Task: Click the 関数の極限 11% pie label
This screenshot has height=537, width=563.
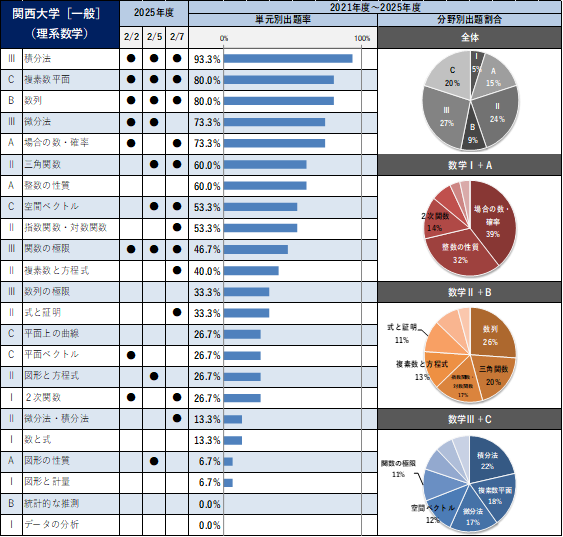Action: pos(398,468)
